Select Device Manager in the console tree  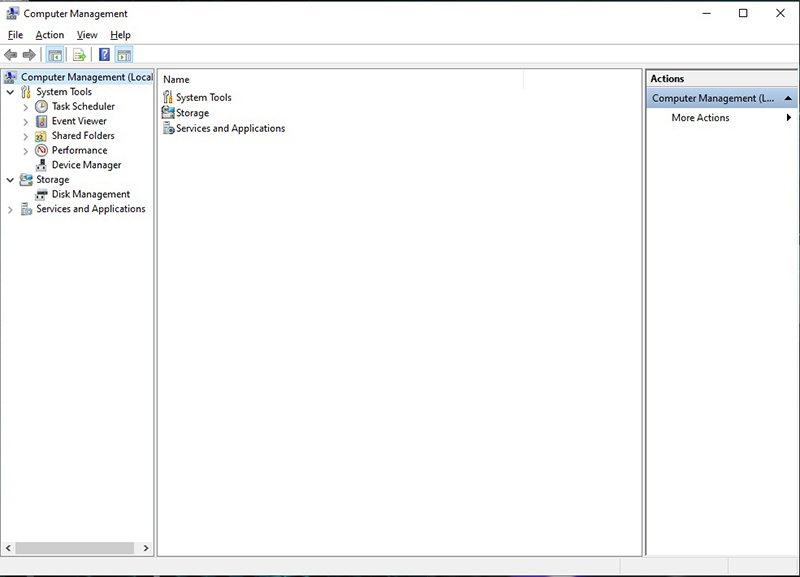tap(86, 165)
